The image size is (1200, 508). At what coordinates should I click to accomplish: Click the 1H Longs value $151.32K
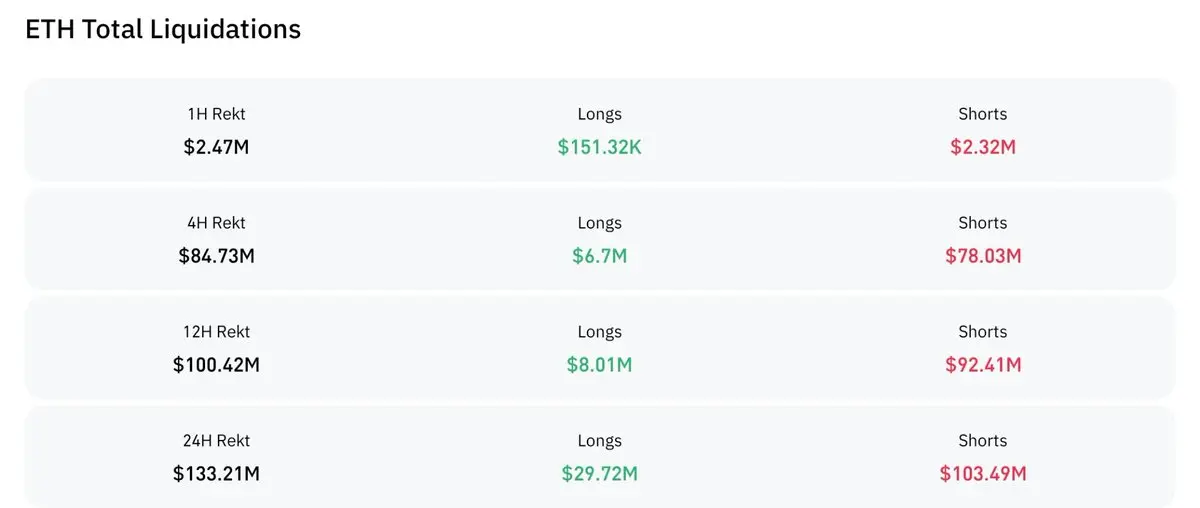(x=600, y=147)
